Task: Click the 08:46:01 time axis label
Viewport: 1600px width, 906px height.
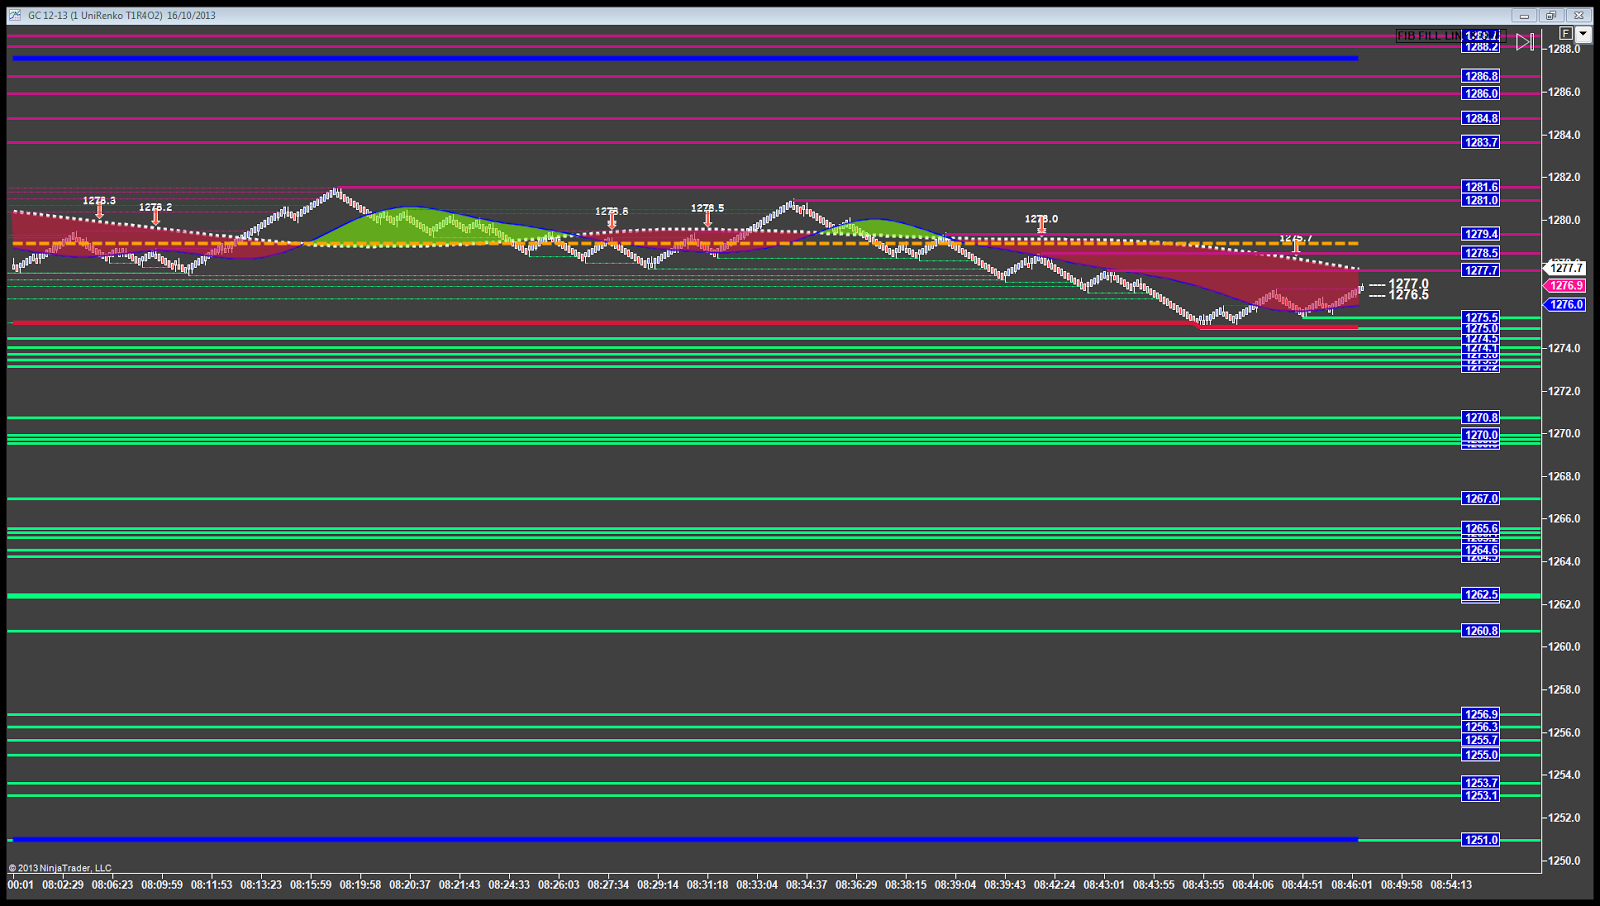Action: point(1351,884)
